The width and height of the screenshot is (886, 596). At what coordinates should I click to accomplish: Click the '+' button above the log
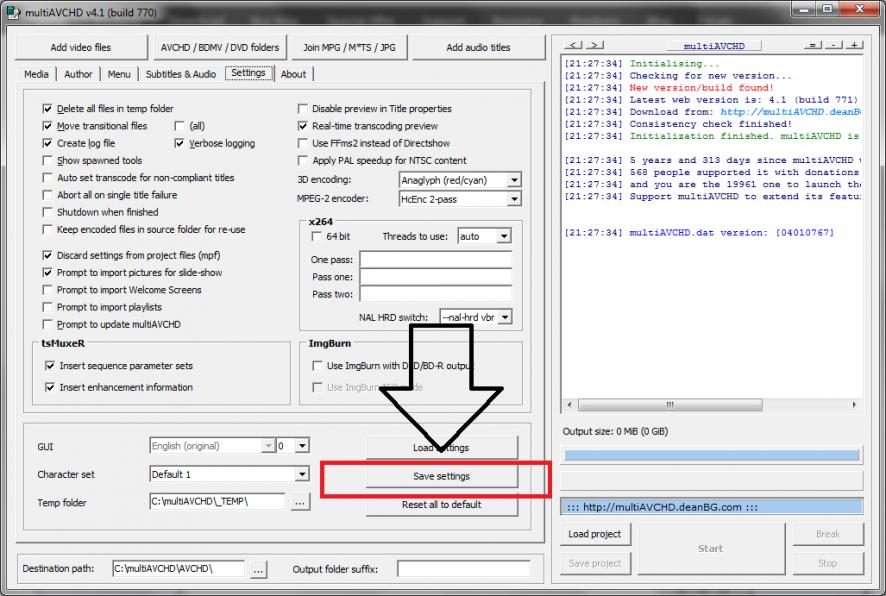[854, 45]
